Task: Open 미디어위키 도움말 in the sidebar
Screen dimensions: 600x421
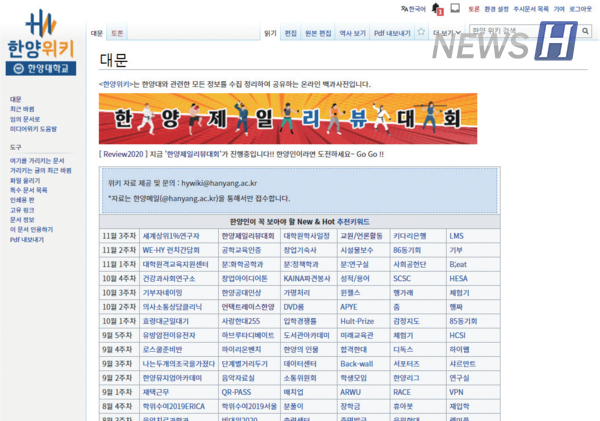Action: [33, 129]
